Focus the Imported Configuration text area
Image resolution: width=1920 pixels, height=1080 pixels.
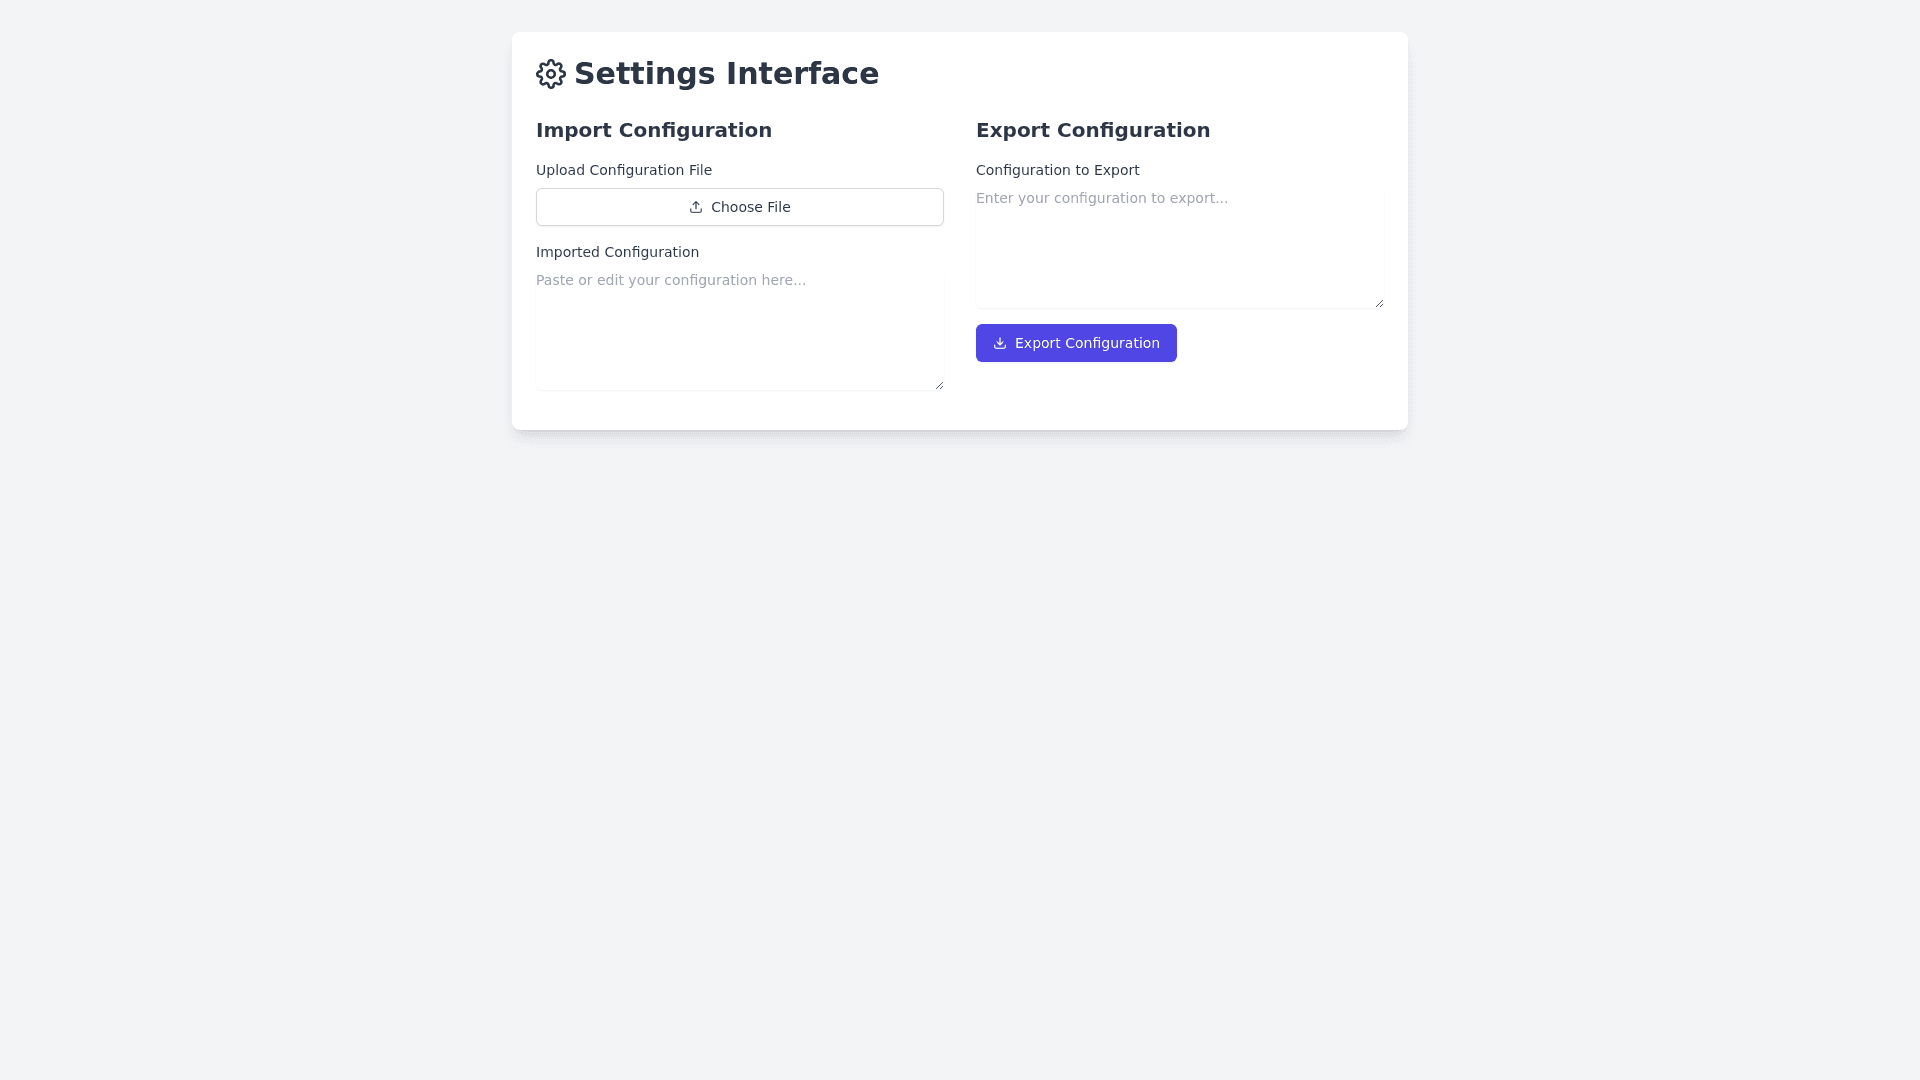coord(740,340)
